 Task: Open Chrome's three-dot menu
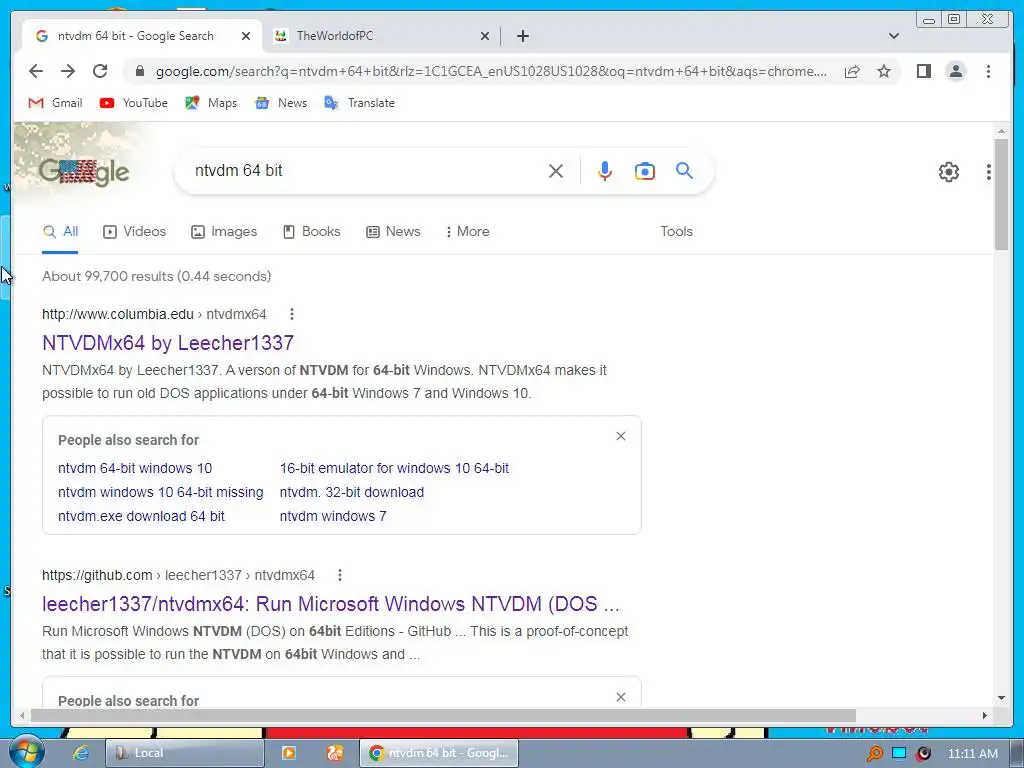coord(988,71)
